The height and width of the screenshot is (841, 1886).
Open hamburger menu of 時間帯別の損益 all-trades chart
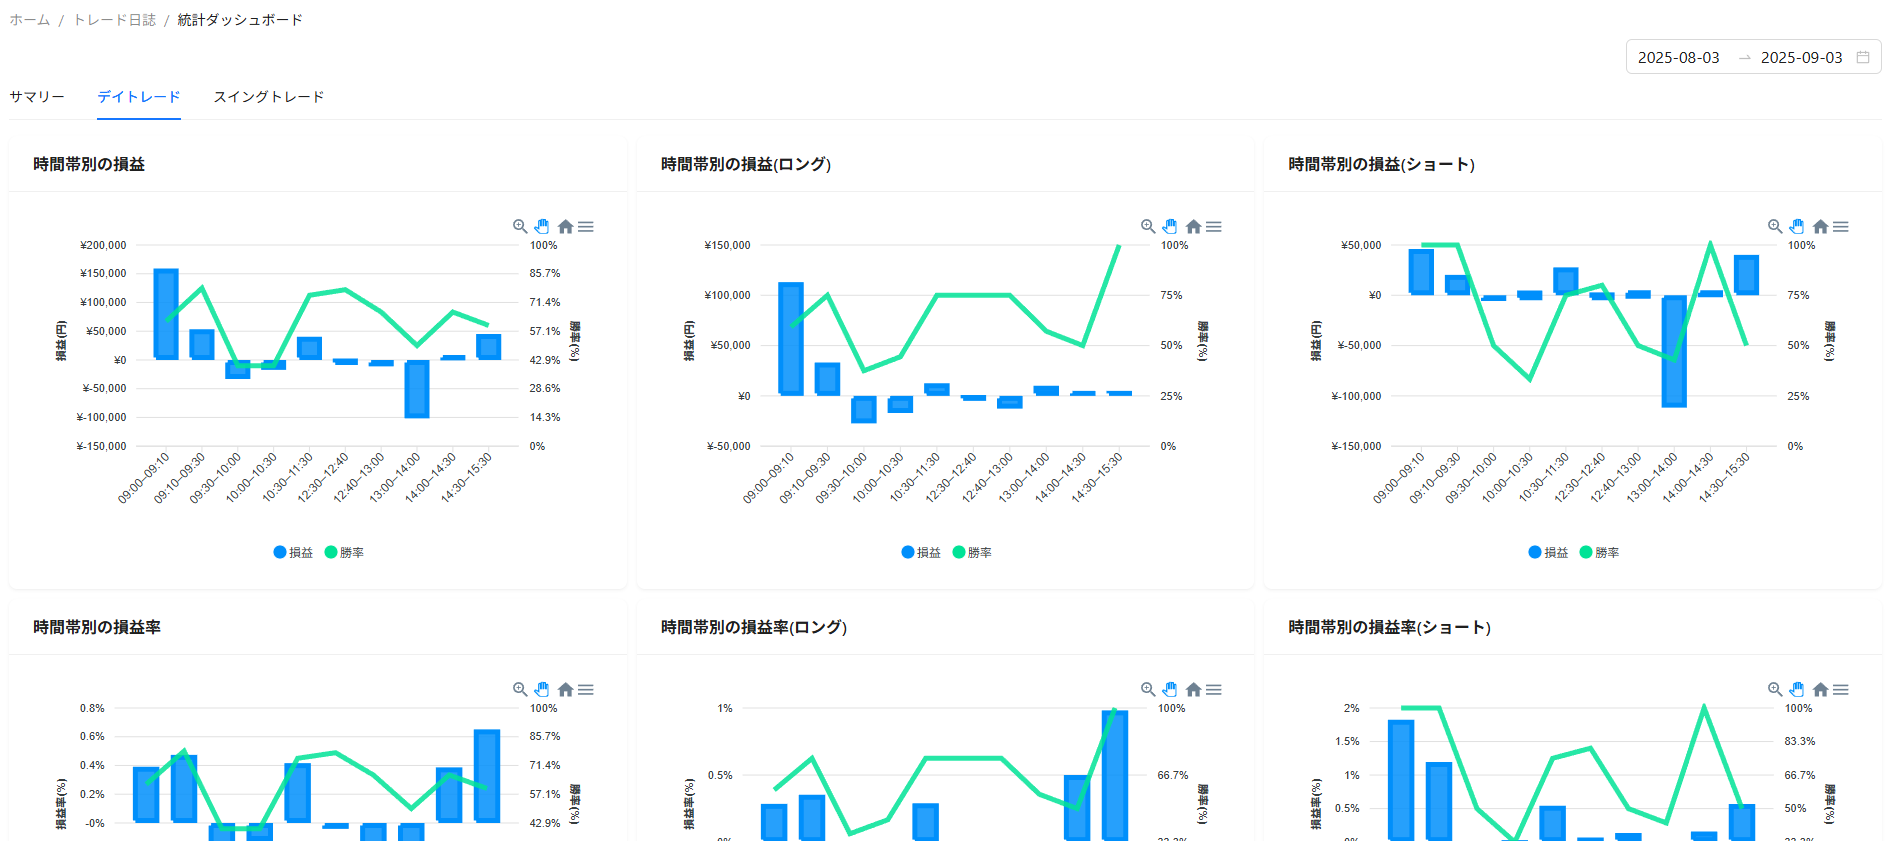pos(586,227)
